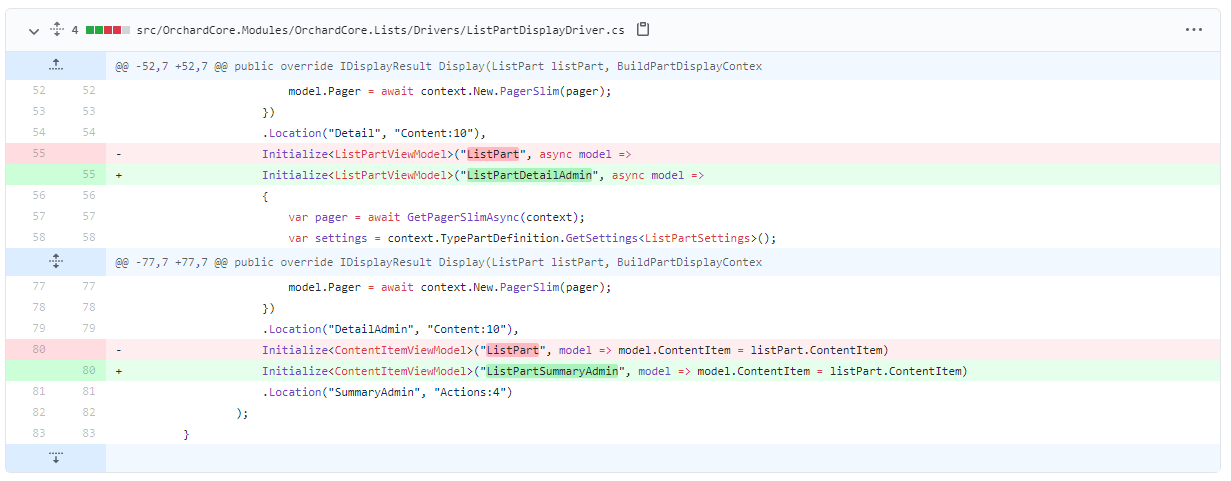Select line number 56 in left column

click(x=39, y=196)
